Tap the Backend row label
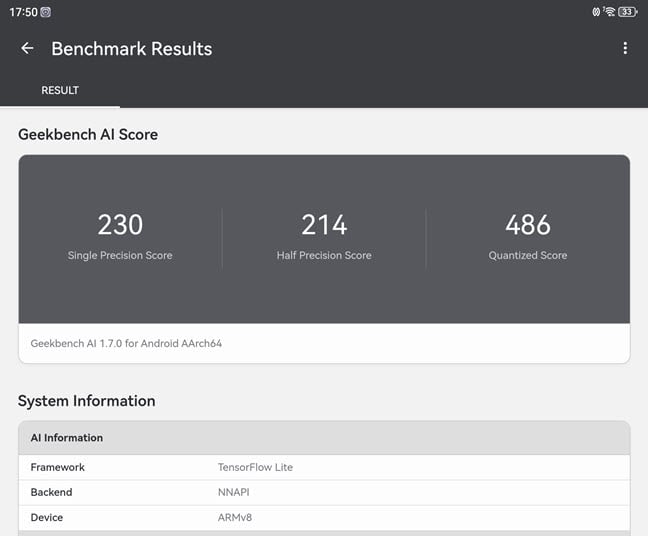This screenshot has height=536, width=648. click(51, 492)
